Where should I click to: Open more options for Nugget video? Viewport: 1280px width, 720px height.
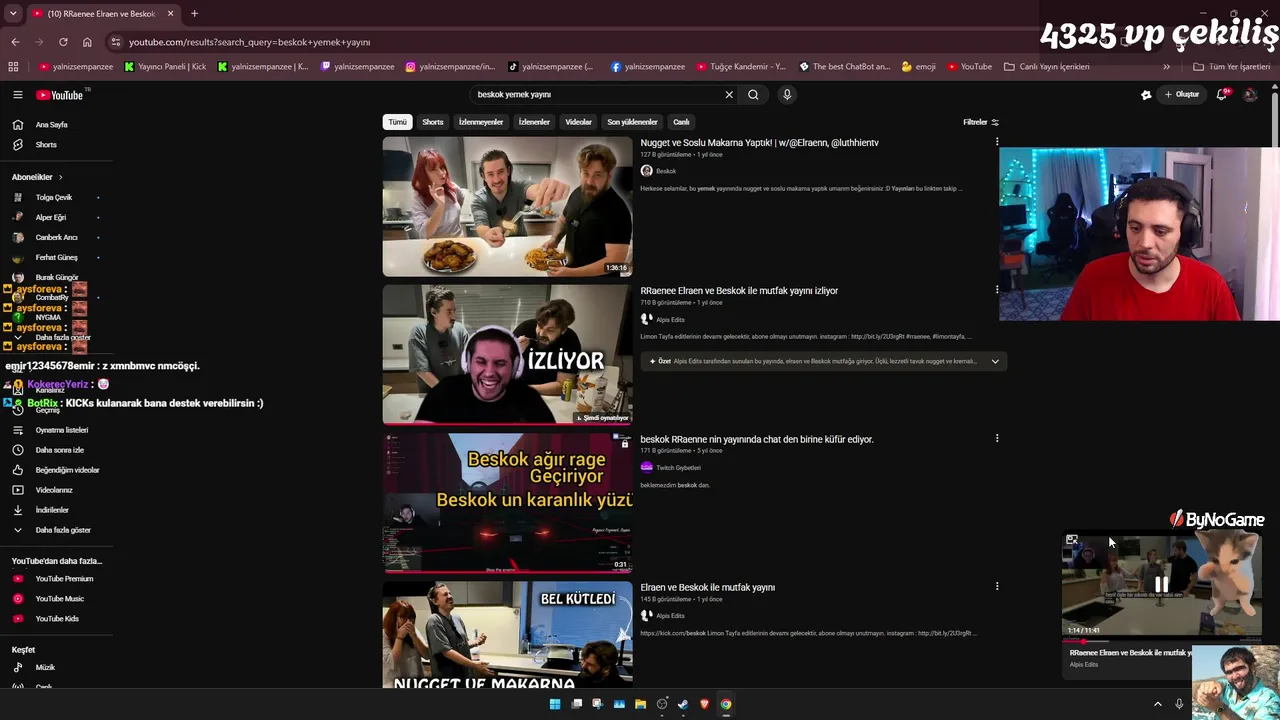[997, 142]
